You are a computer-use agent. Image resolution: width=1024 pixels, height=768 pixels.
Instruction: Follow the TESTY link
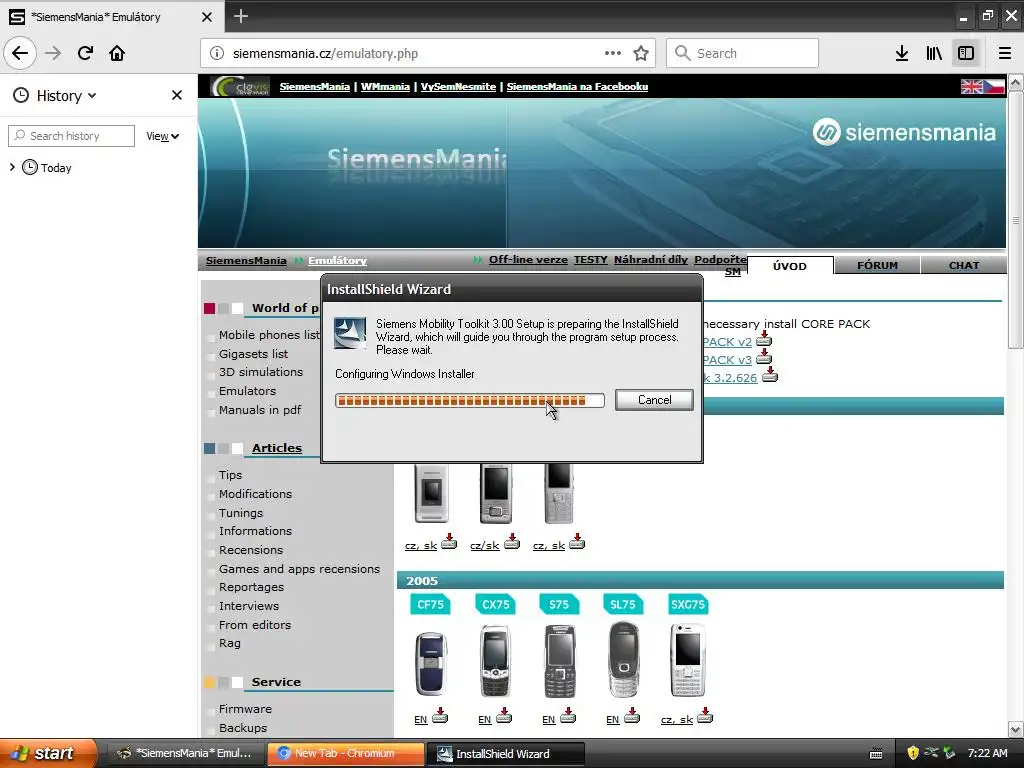pyautogui.click(x=590, y=259)
